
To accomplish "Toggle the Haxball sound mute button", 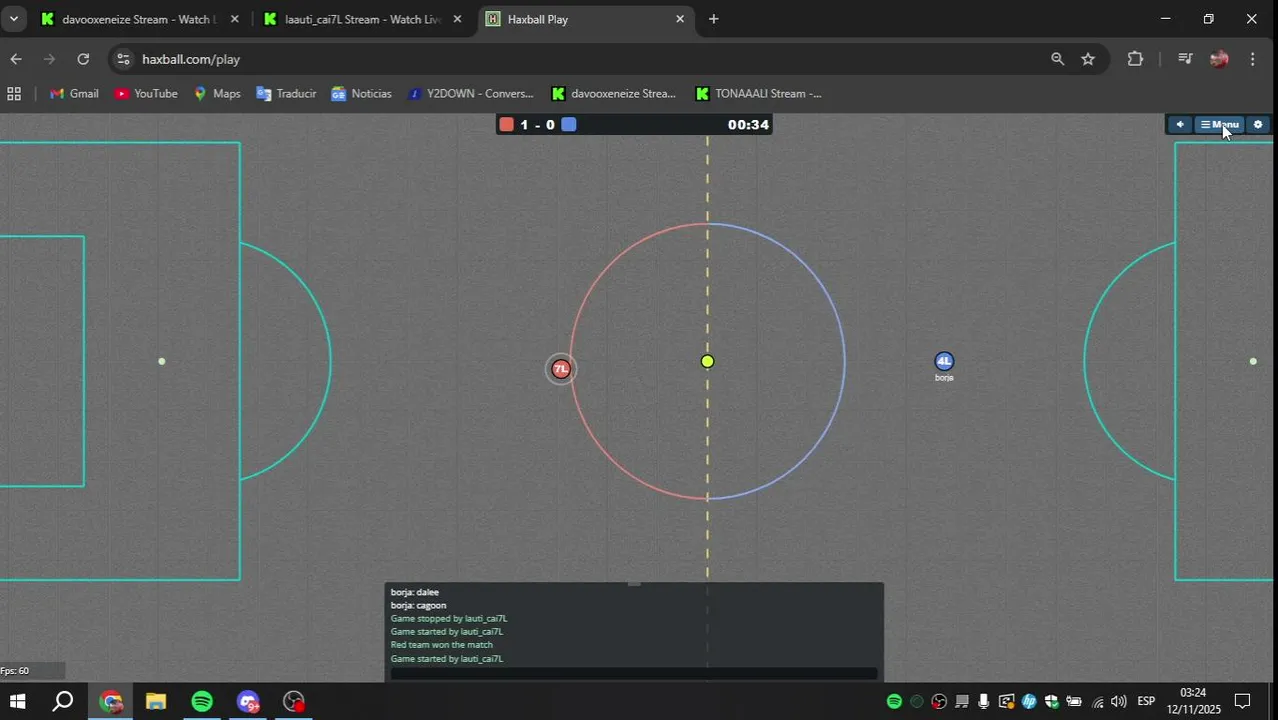I will point(1180,125).
